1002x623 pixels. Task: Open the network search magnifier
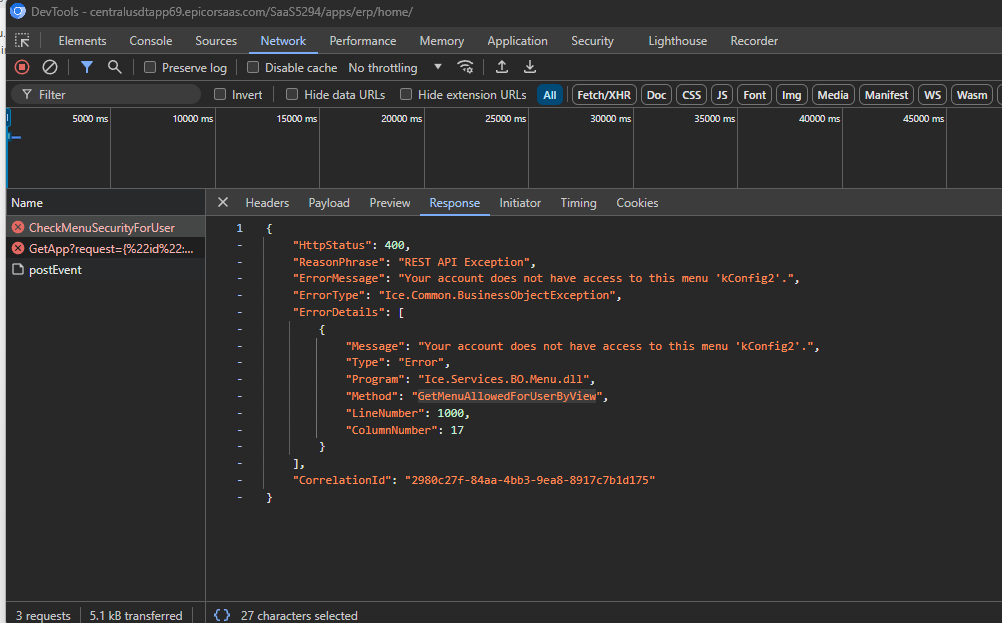(115, 67)
